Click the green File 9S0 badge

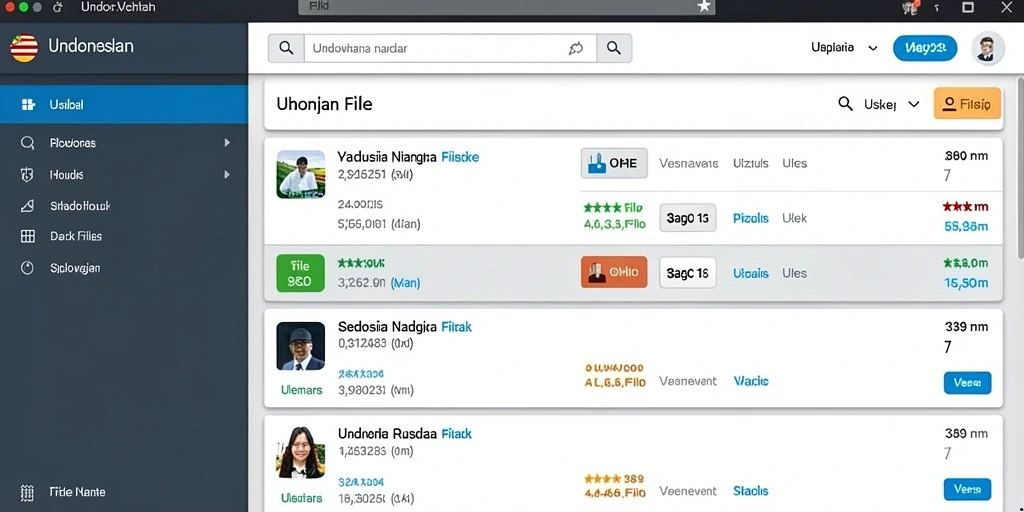(300, 273)
